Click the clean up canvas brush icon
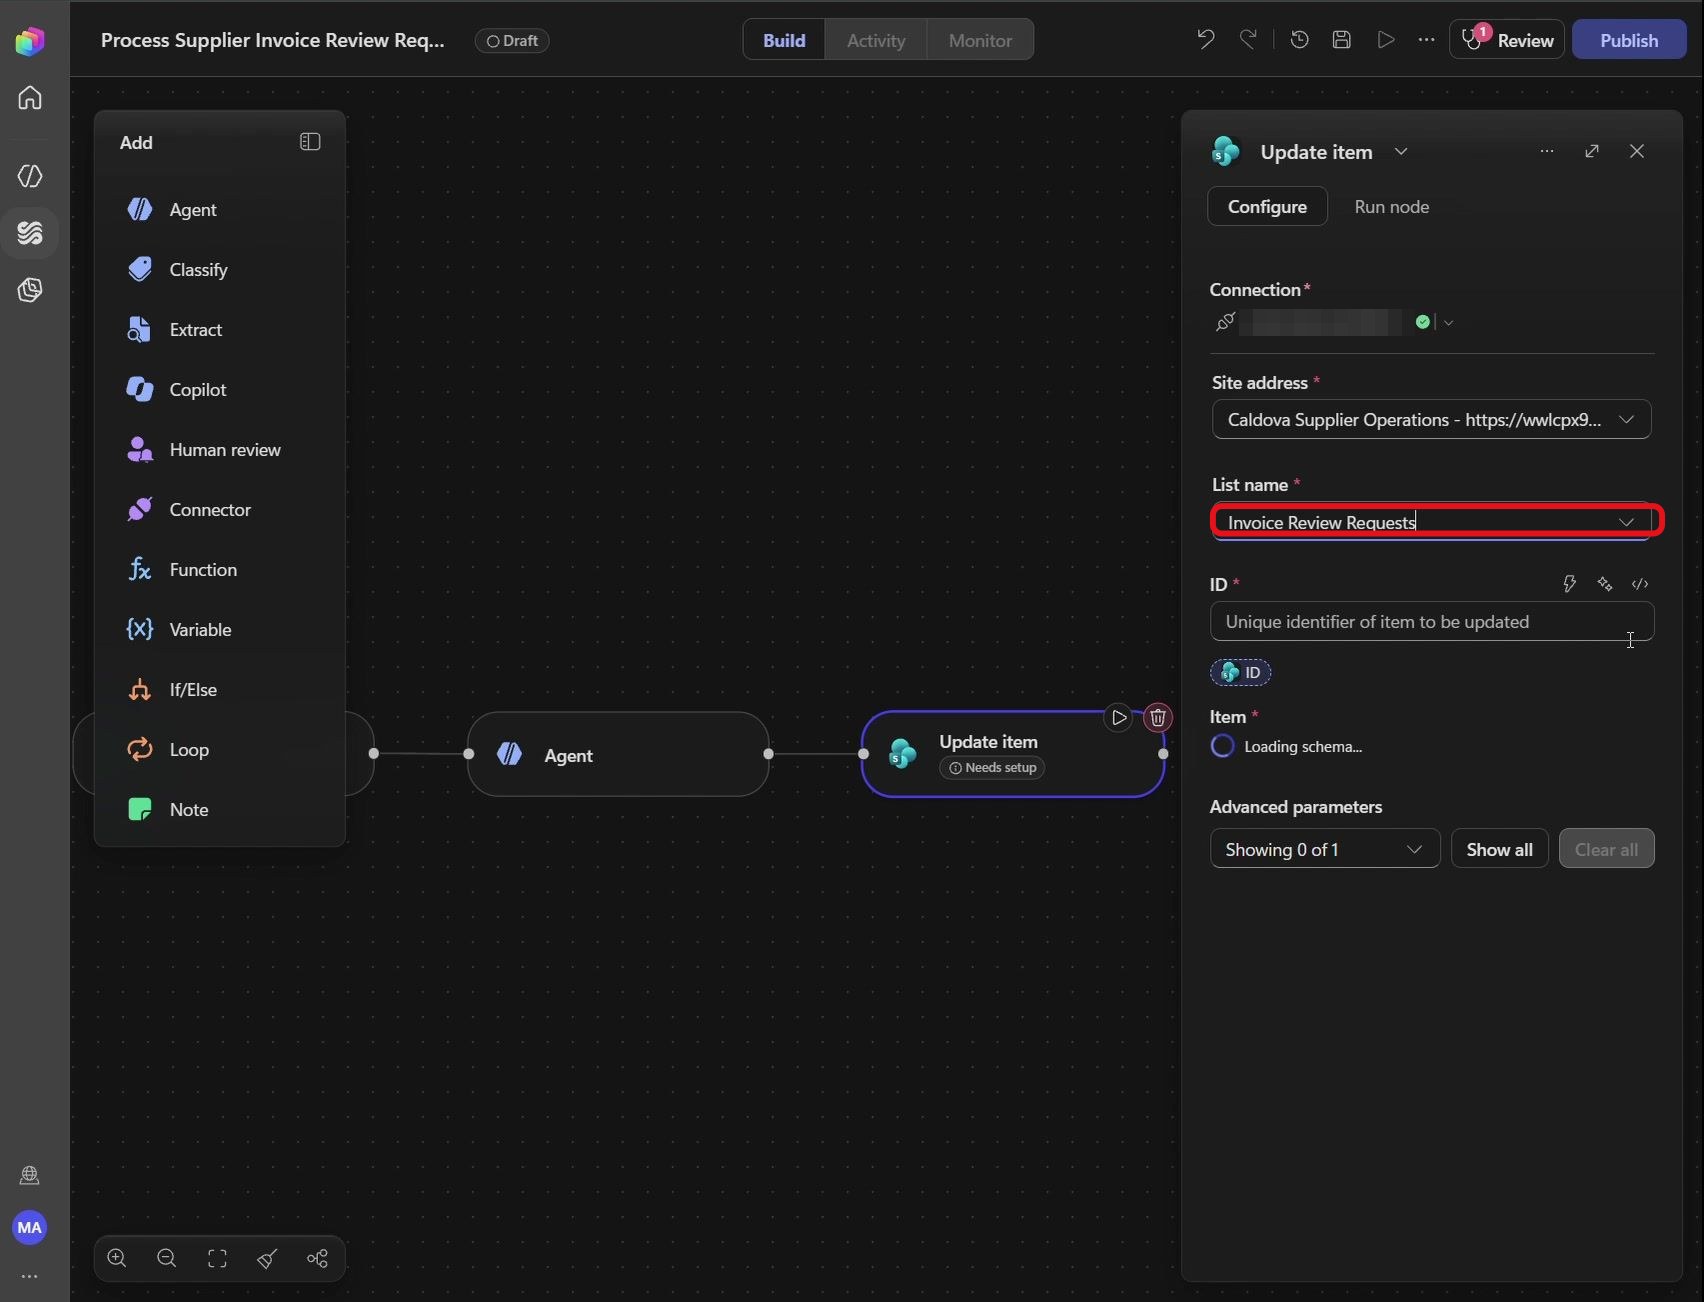Viewport: 1704px width, 1302px height. pyautogui.click(x=267, y=1259)
